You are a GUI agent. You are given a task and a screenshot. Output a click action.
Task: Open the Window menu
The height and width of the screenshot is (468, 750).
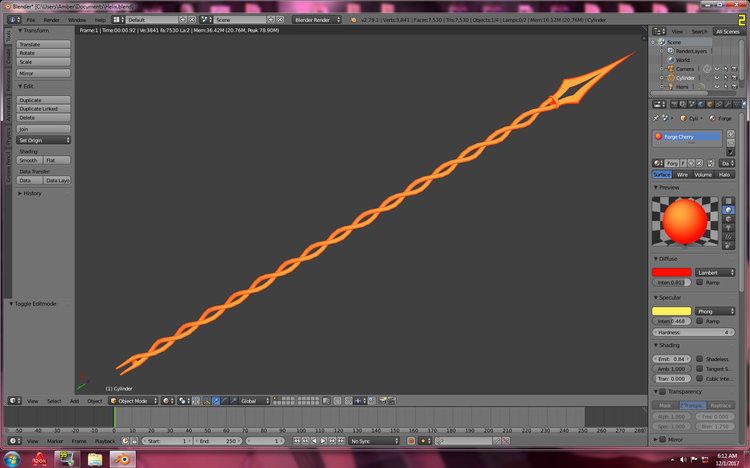click(77, 20)
